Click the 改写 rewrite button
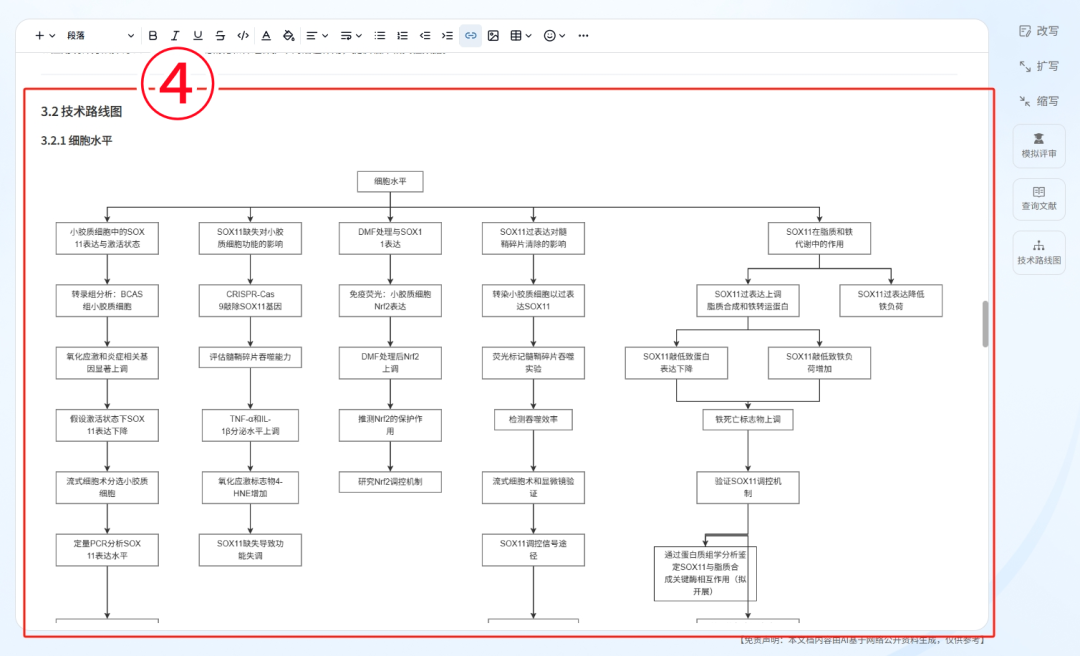This screenshot has height=656, width=1080. click(1039, 31)
